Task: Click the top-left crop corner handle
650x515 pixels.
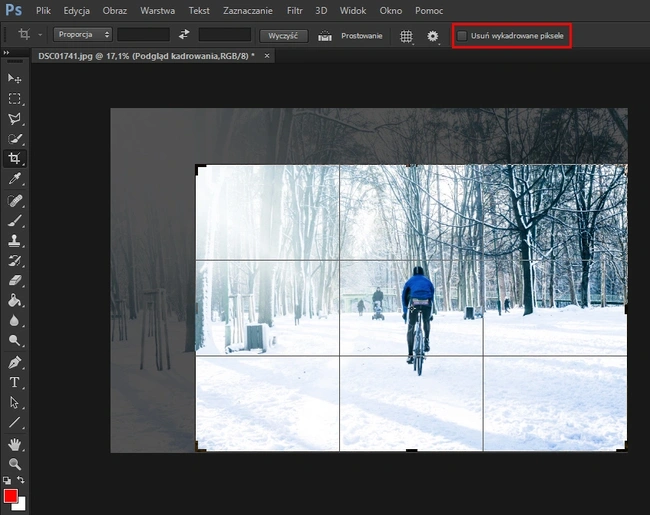Action: click(199, 169)
